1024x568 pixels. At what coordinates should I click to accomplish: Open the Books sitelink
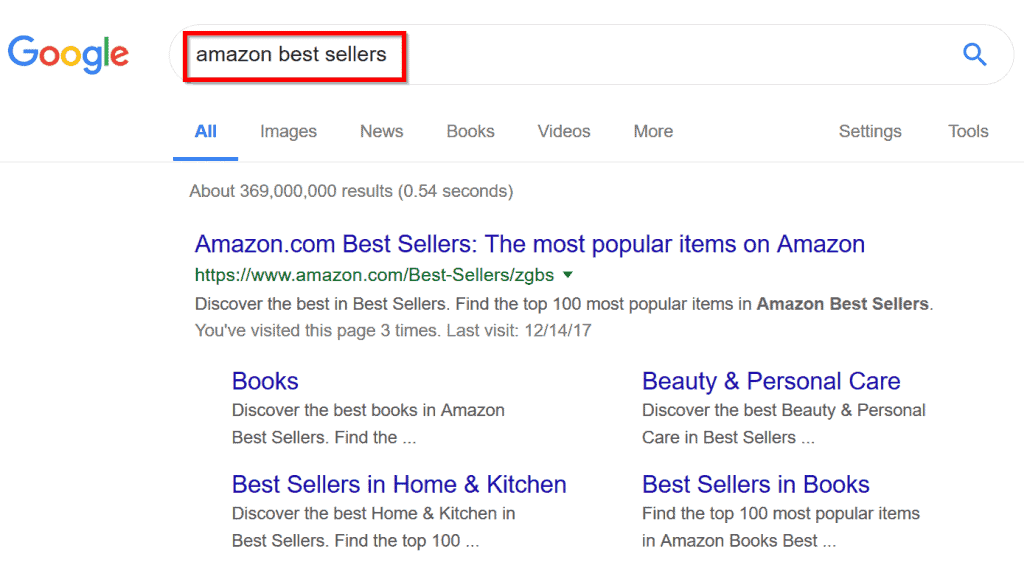pyautogui.click(x=265, y=381)
